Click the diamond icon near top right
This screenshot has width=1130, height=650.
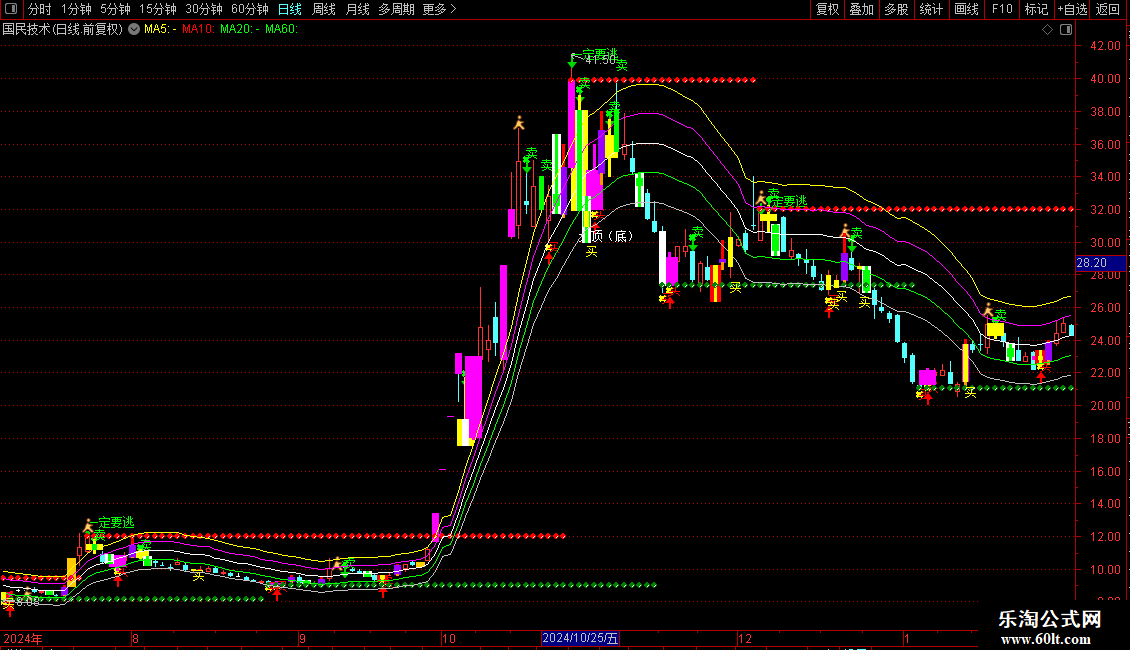[1047, 30]
